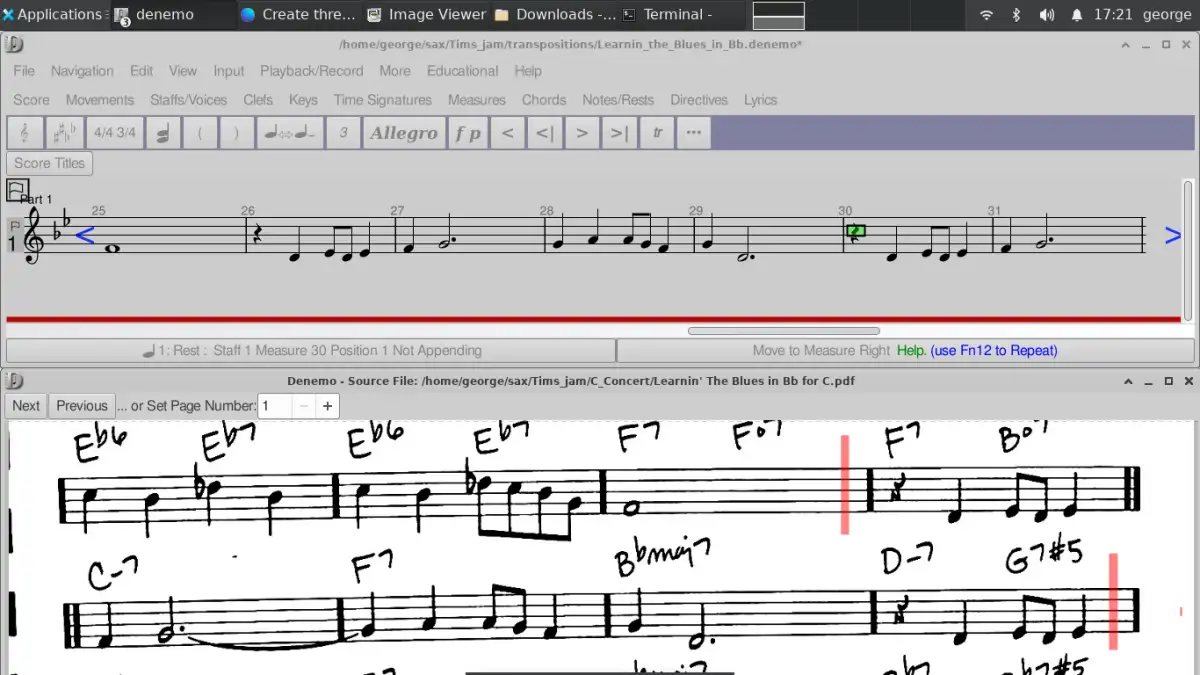Click the volume speaker icon

(1046, 15)
